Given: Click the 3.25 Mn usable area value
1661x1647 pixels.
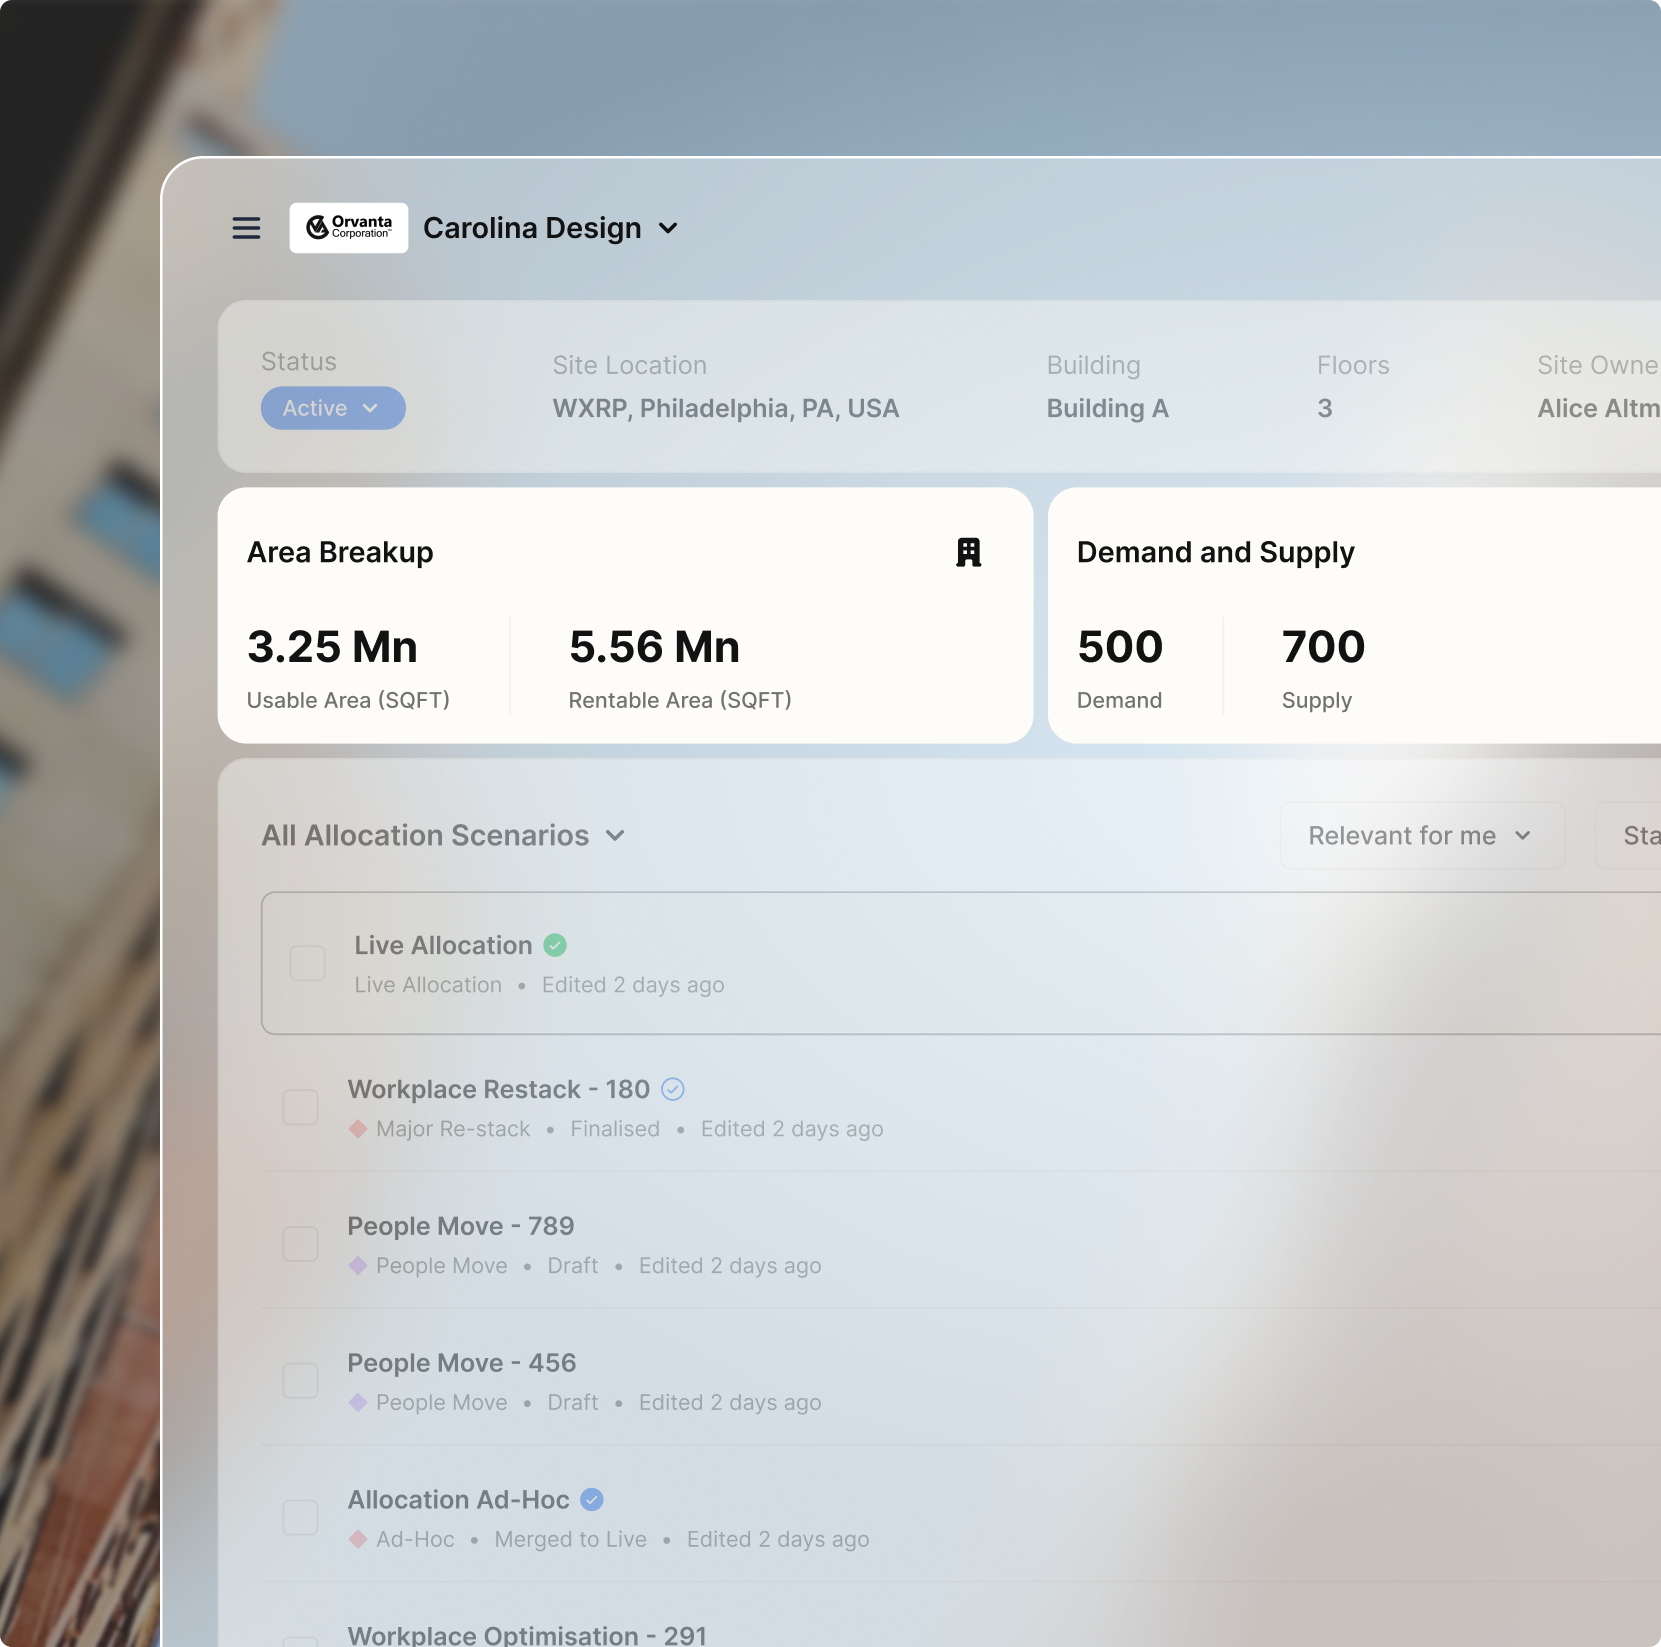Looking at the screenshot, I should click(332, 647).
